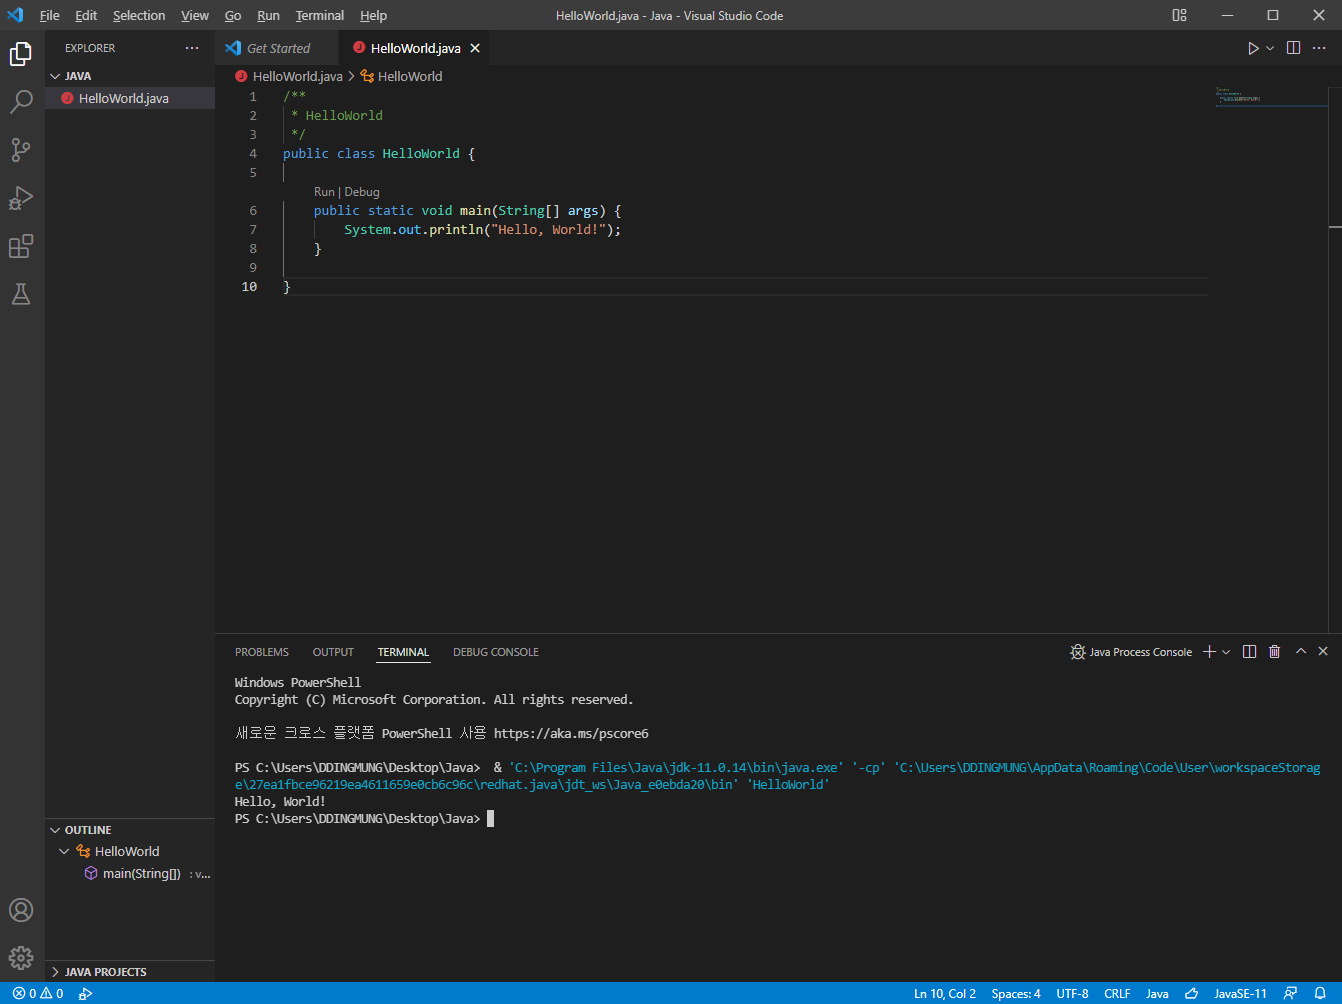Screen dimensions: 1342x1004
Task: Run the Java file with the play icon
Action: [1253, 47]
